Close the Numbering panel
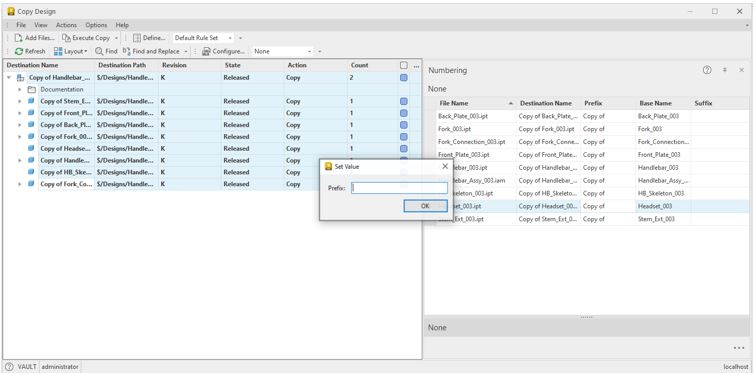Image resolution: width=755 pixels, height=374 pixels. point(742,70)
